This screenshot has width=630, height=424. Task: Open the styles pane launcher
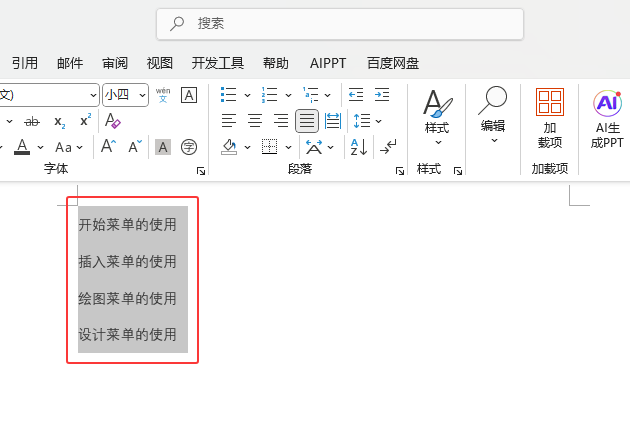pos(458,171)
